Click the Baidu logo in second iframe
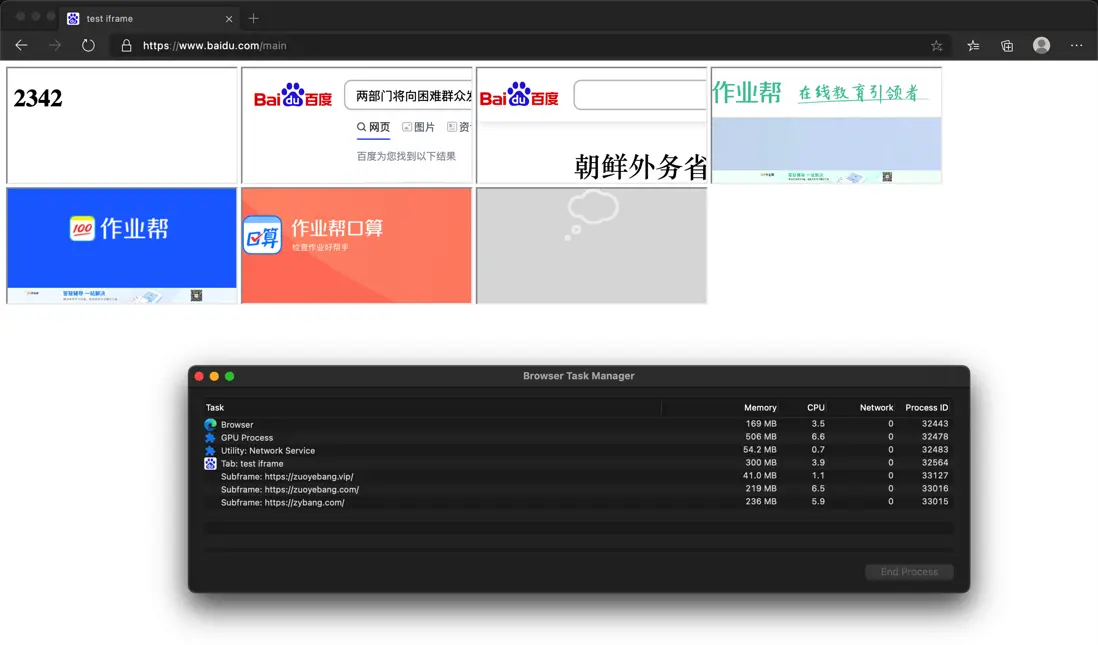The height and width of the screenshot is (645, 1098). click(x=293, y=96)
